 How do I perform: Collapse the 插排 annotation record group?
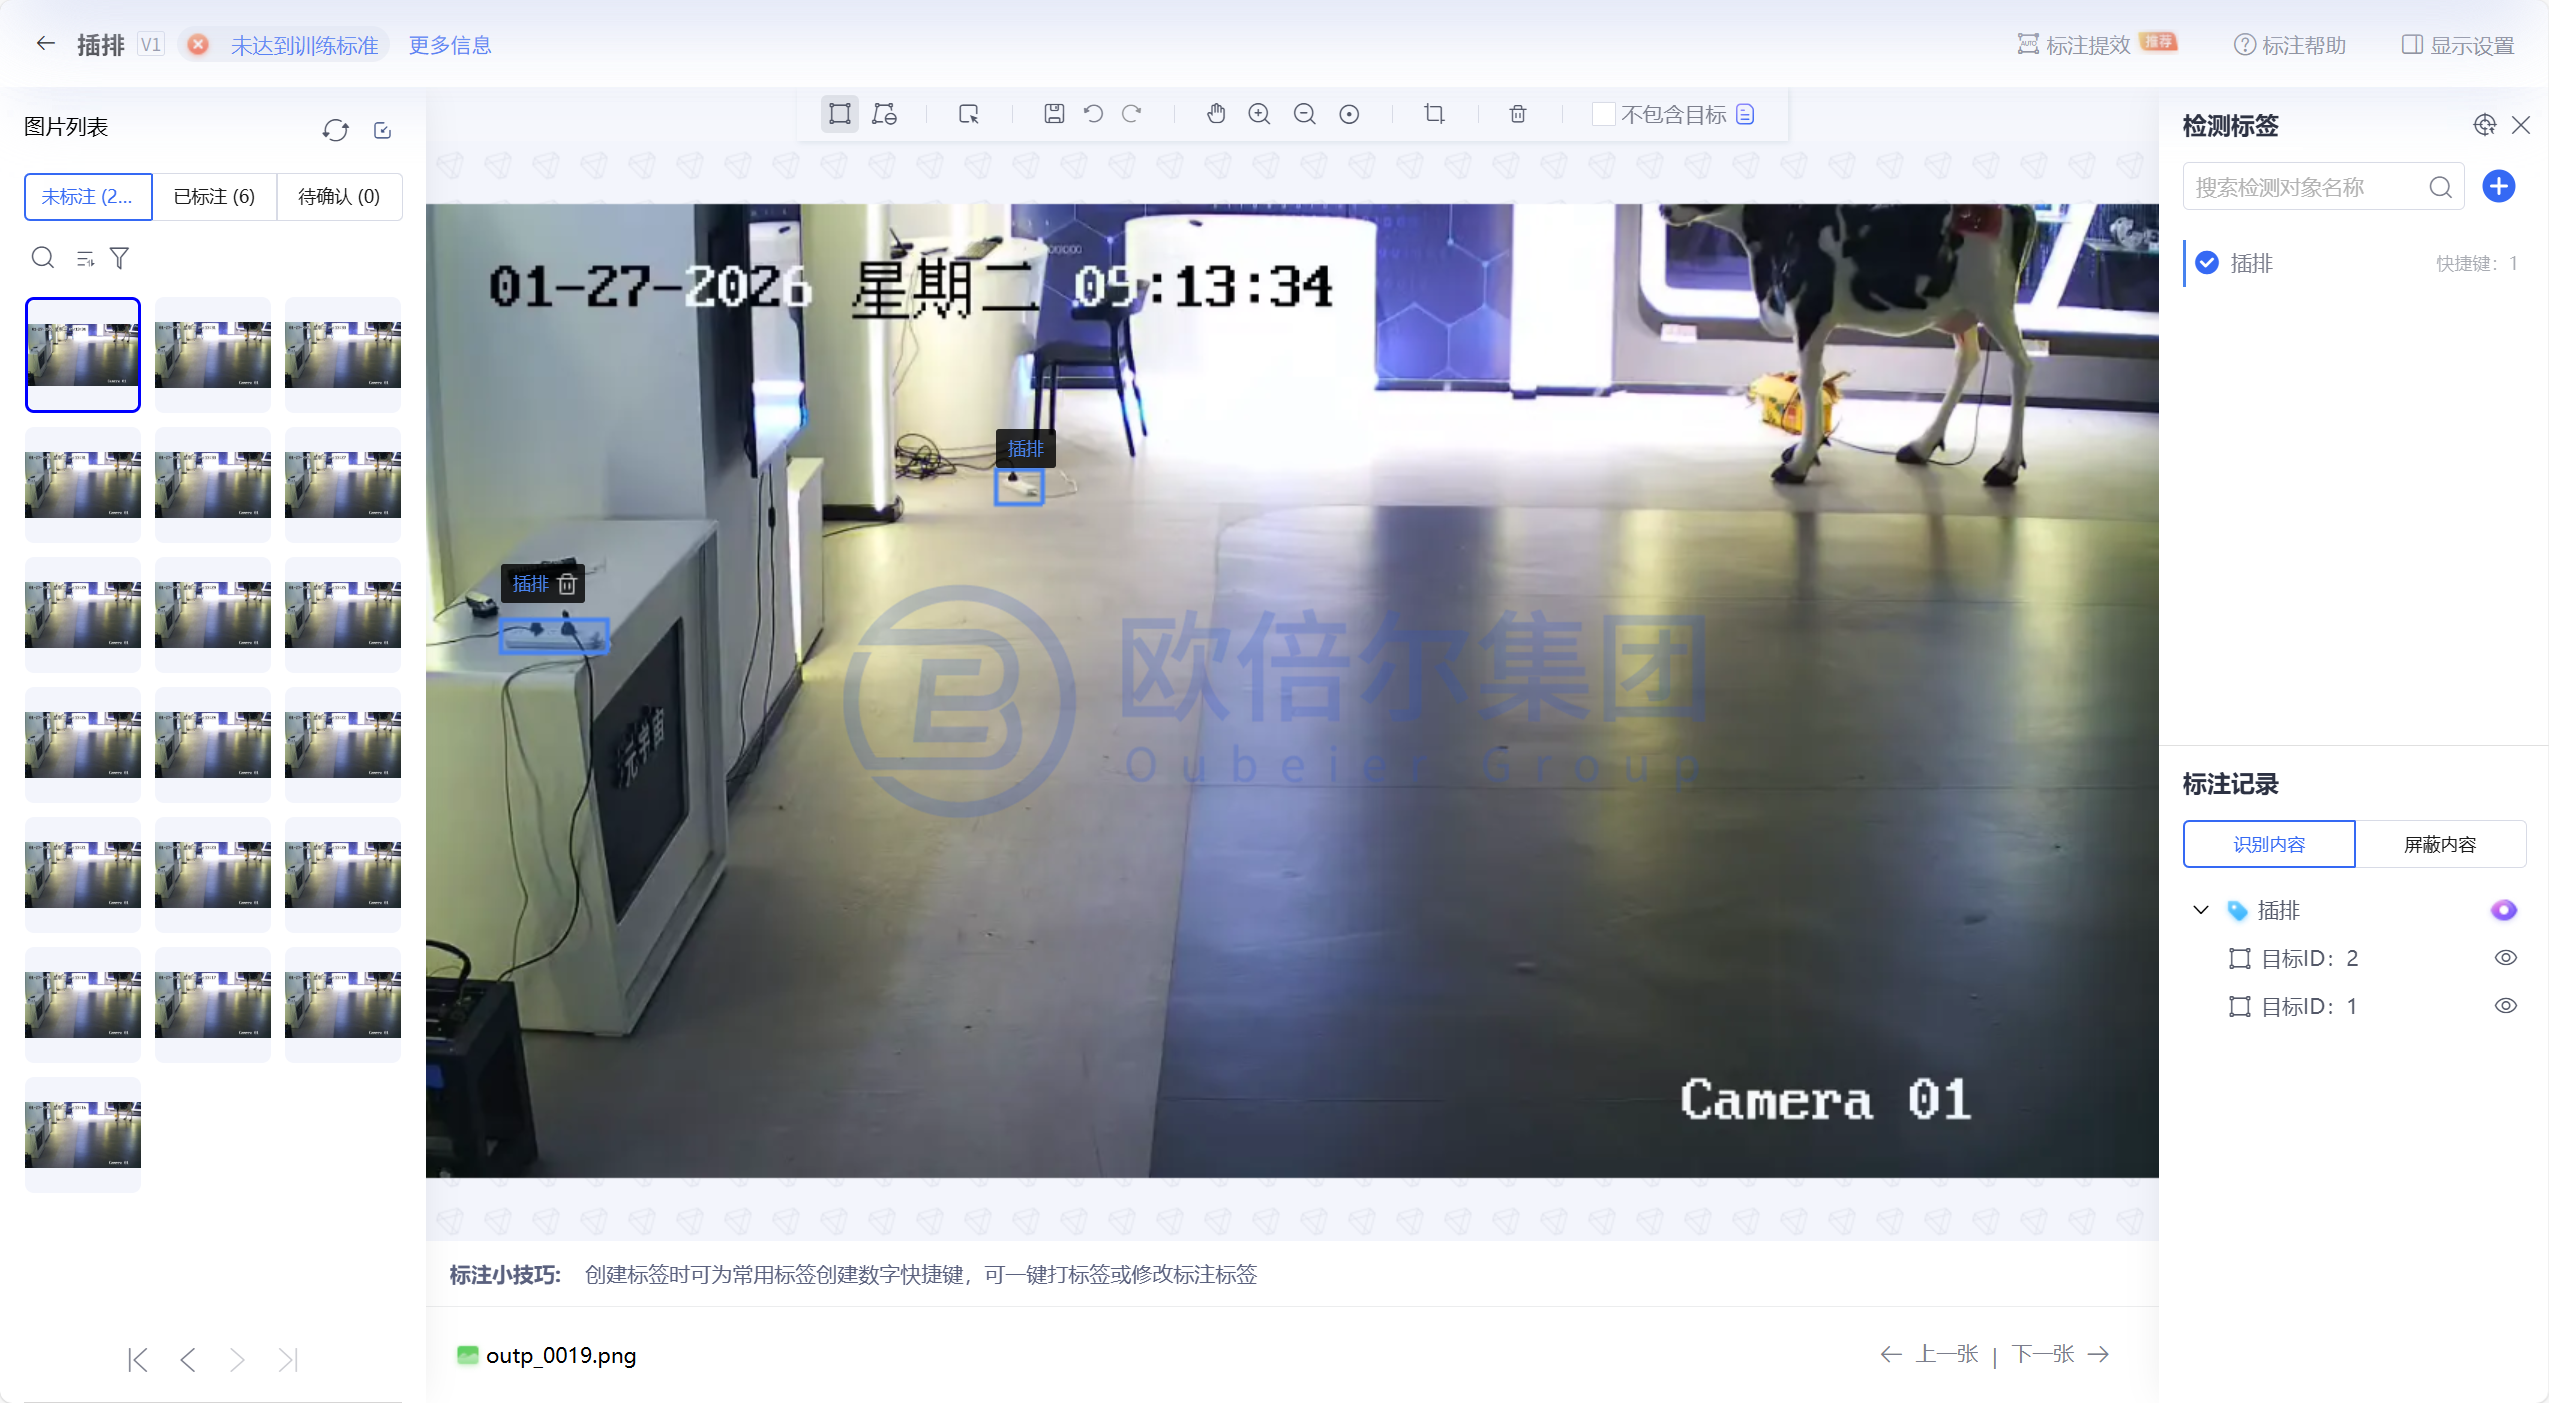2200,910
